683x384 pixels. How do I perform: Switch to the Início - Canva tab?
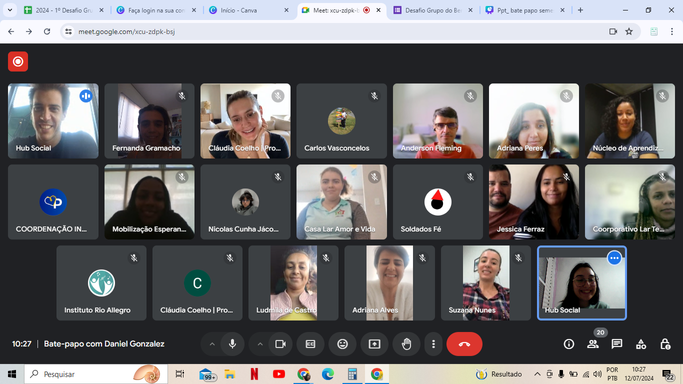click(x=247, y=10)
